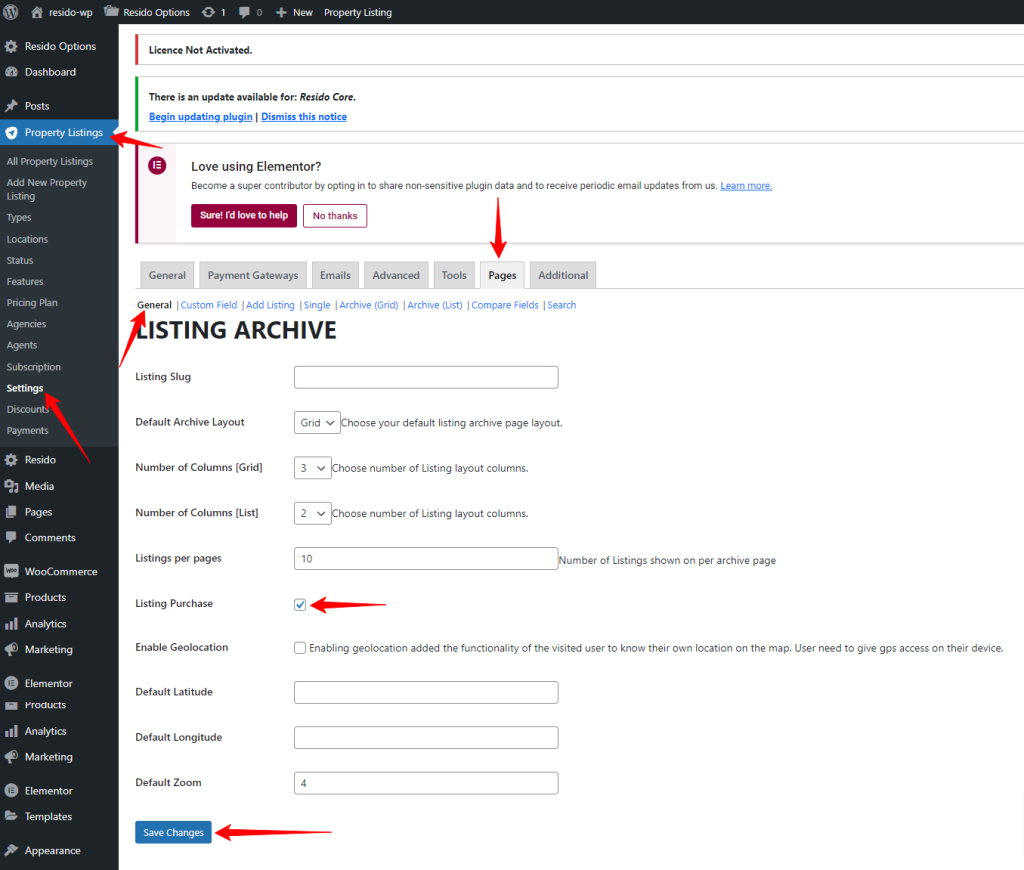
Task: Change Number of Columns [Grid] dropdown
Action: coord(314,467)
